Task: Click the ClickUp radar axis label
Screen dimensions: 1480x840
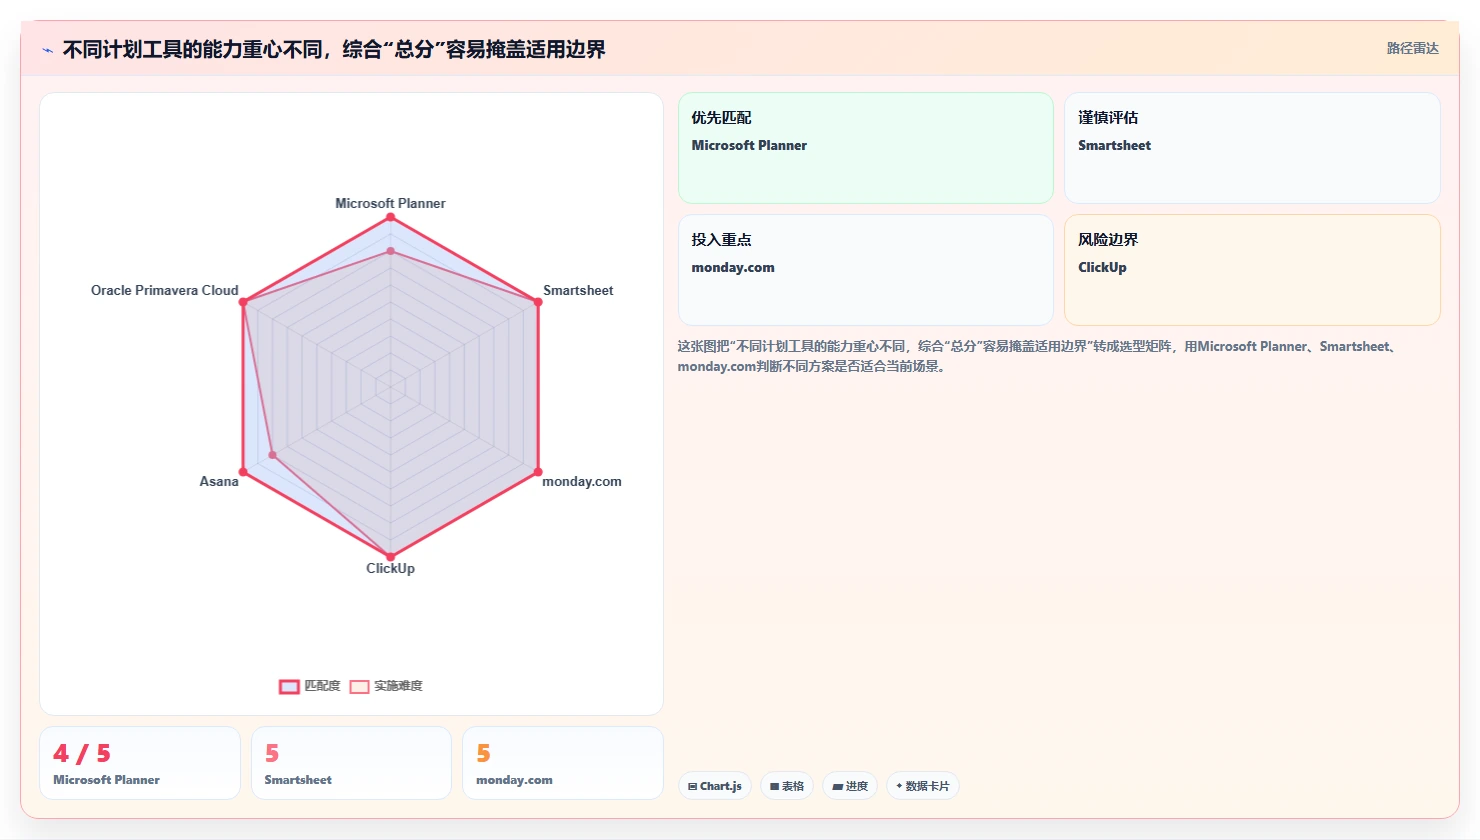Action: [x=390, y=568]
